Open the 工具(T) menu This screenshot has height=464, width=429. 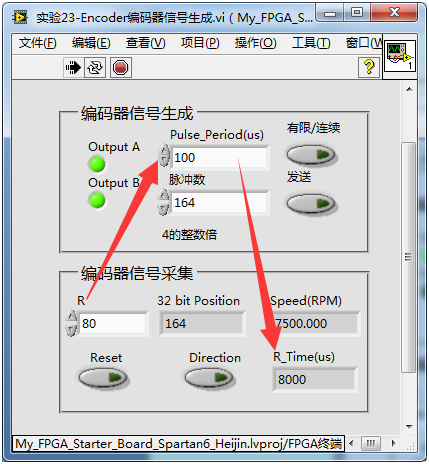(311, 43)
